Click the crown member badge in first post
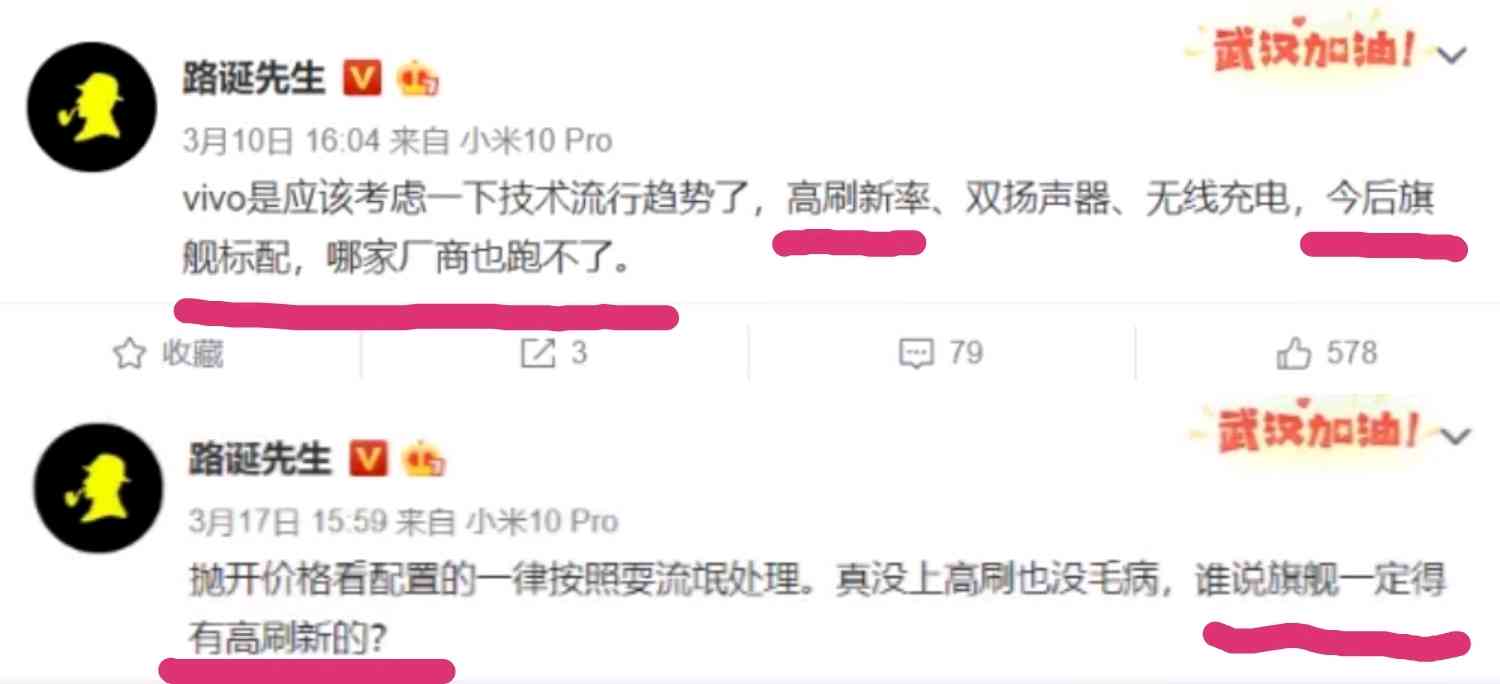 417,79
